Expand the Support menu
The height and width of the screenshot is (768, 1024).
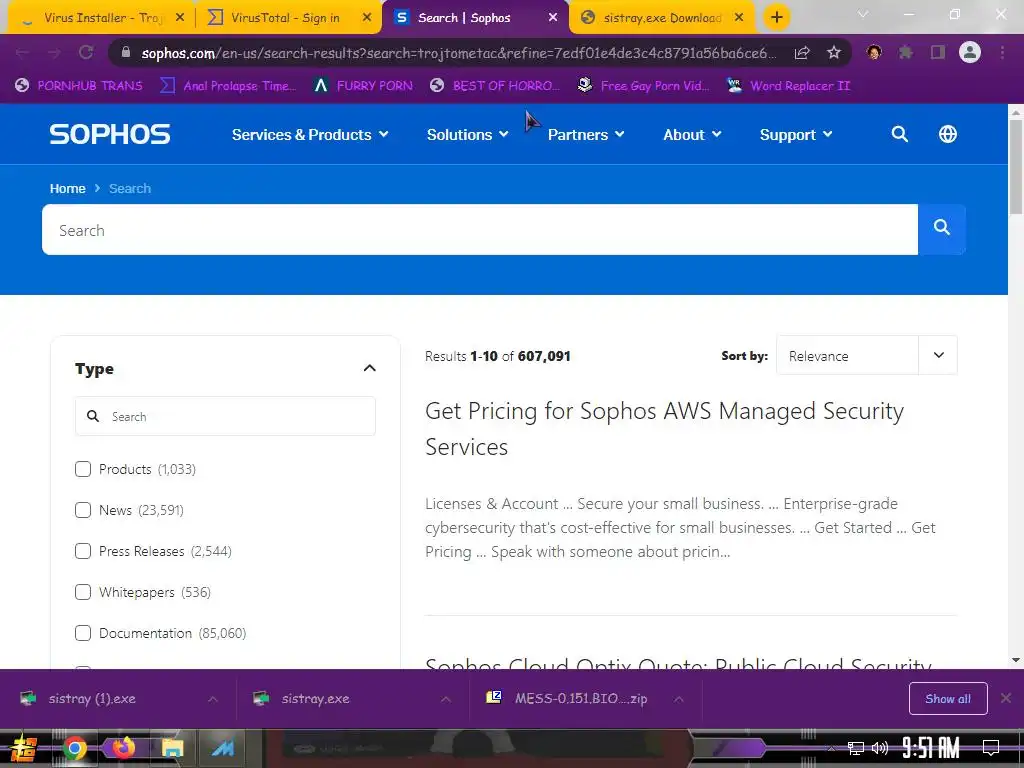(796, 135)
